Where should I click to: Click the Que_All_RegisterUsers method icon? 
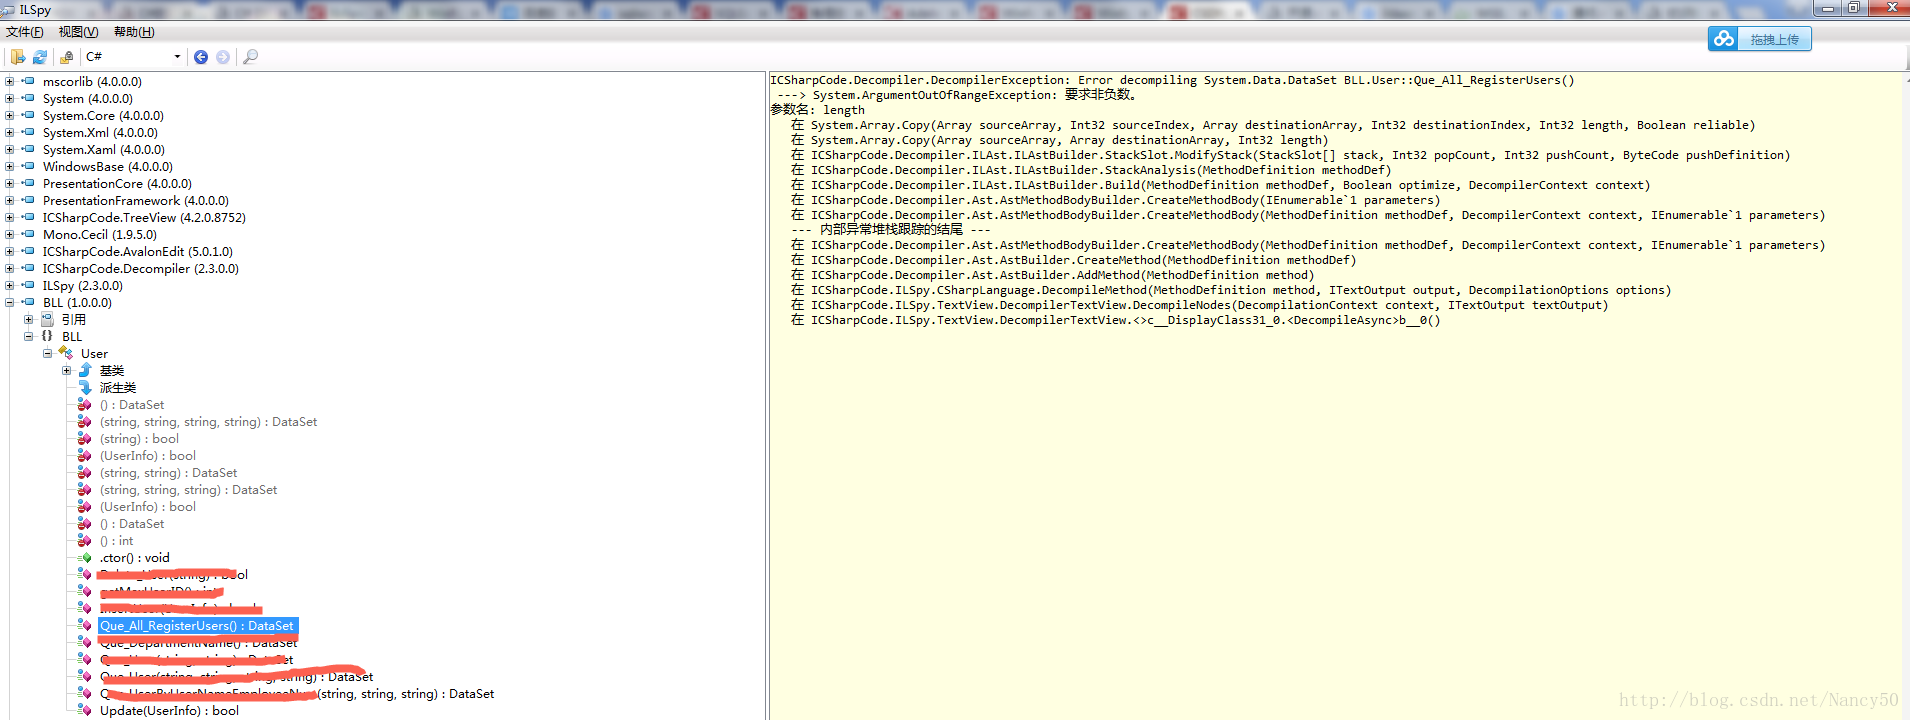click(85, 626)
